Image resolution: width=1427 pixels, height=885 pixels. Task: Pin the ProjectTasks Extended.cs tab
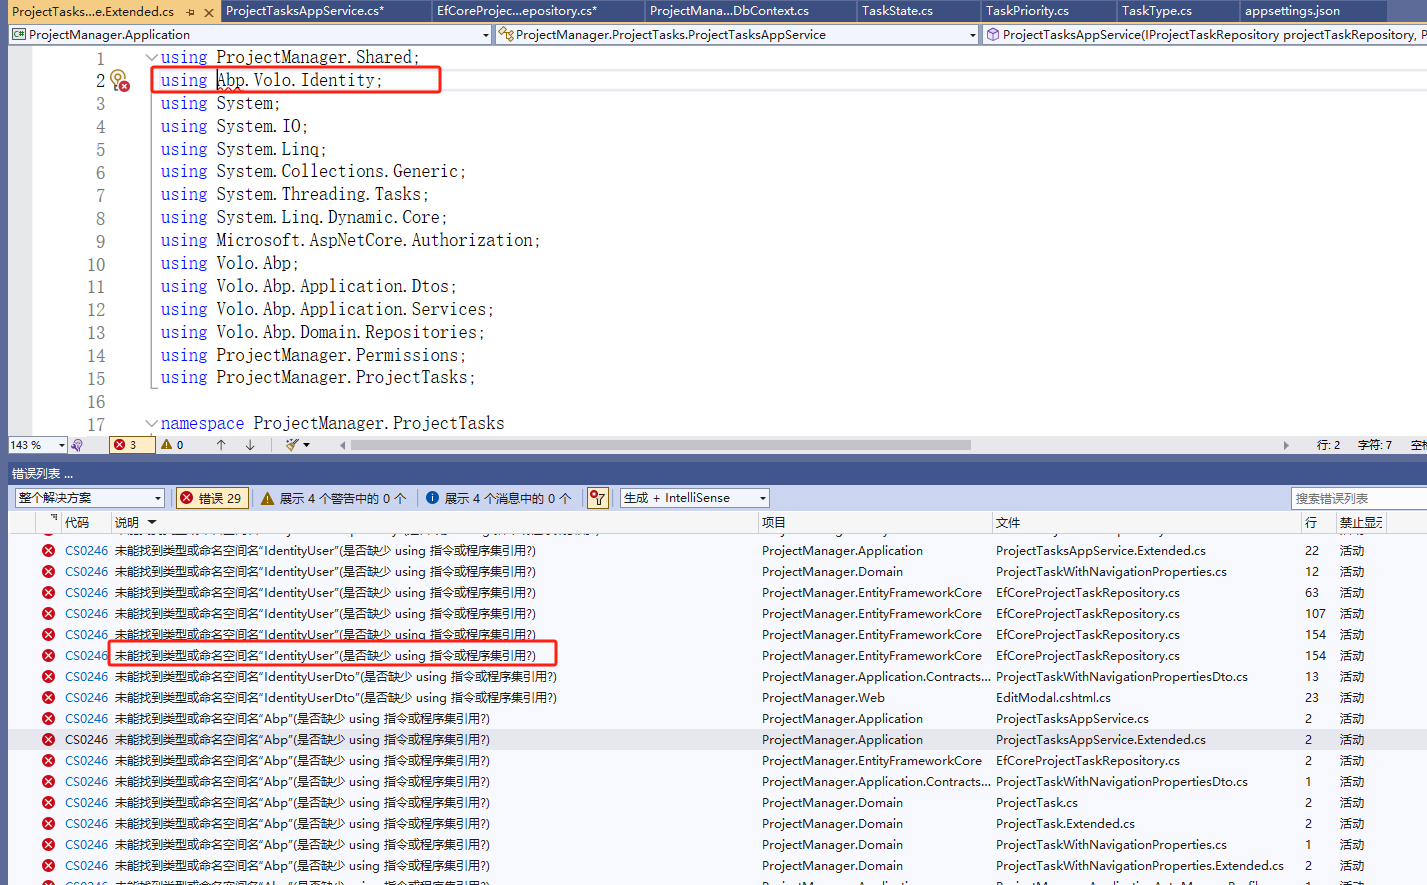tap(190, 12)
